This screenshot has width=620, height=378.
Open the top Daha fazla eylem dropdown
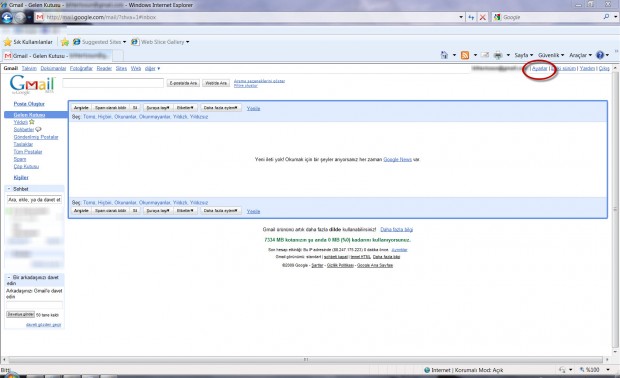[x=221, y=108]
